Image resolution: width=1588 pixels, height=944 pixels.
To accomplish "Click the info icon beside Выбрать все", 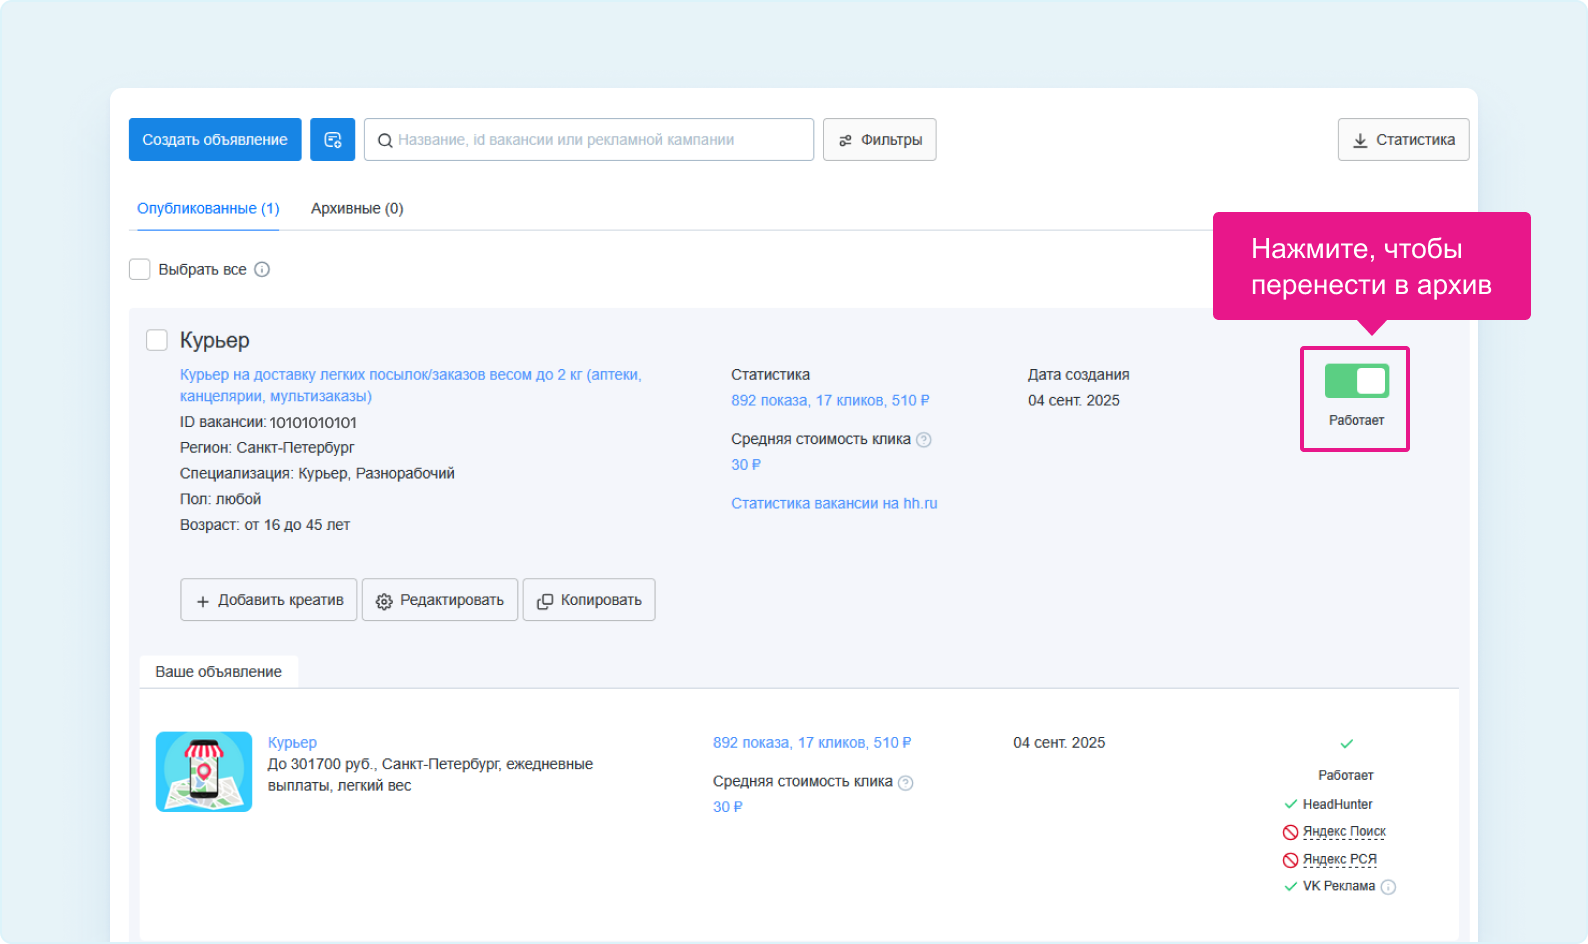I will (x=262, y=270).
